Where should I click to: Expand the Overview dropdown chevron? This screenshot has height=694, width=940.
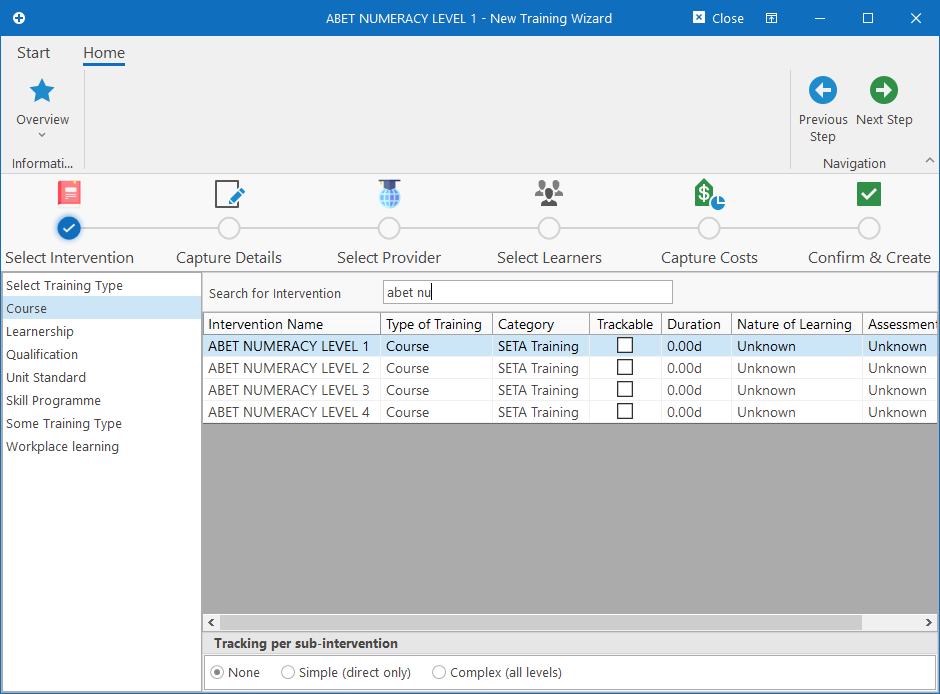(x=42, y=135)
